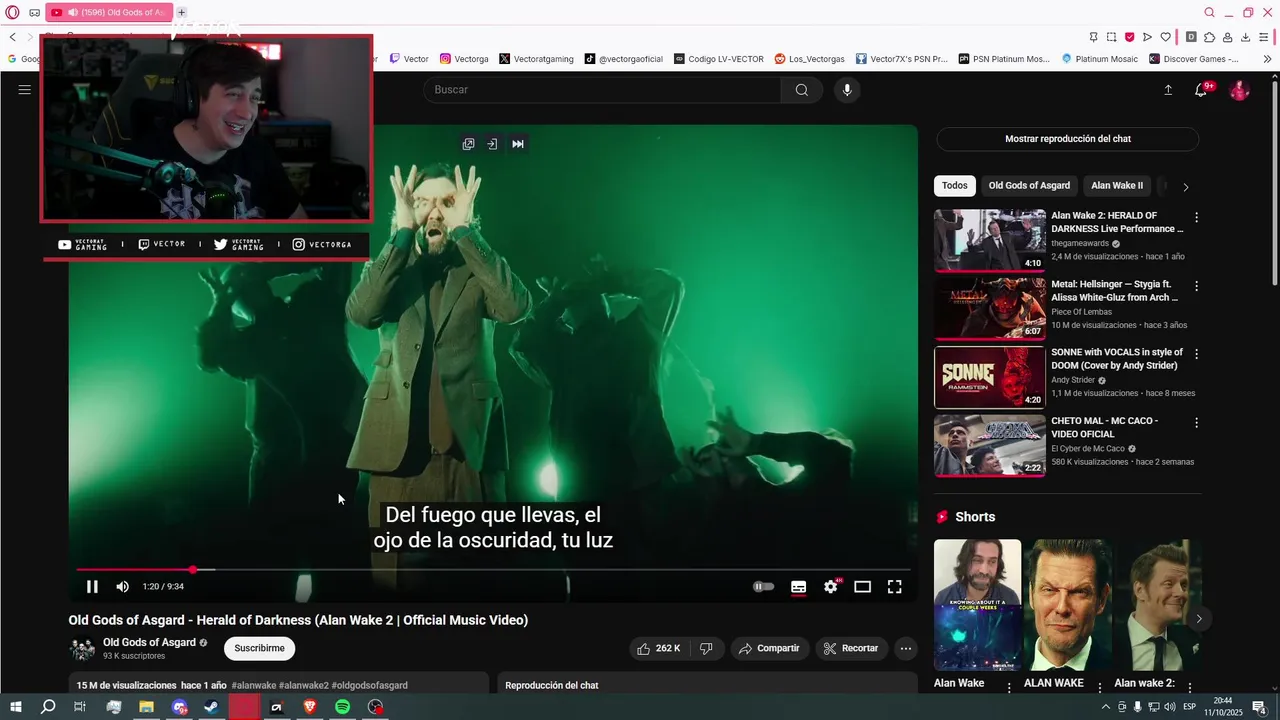Screen dimensions: 1280x720
Task: Mute the video using the speaker icon
Action: coord(122,587)
